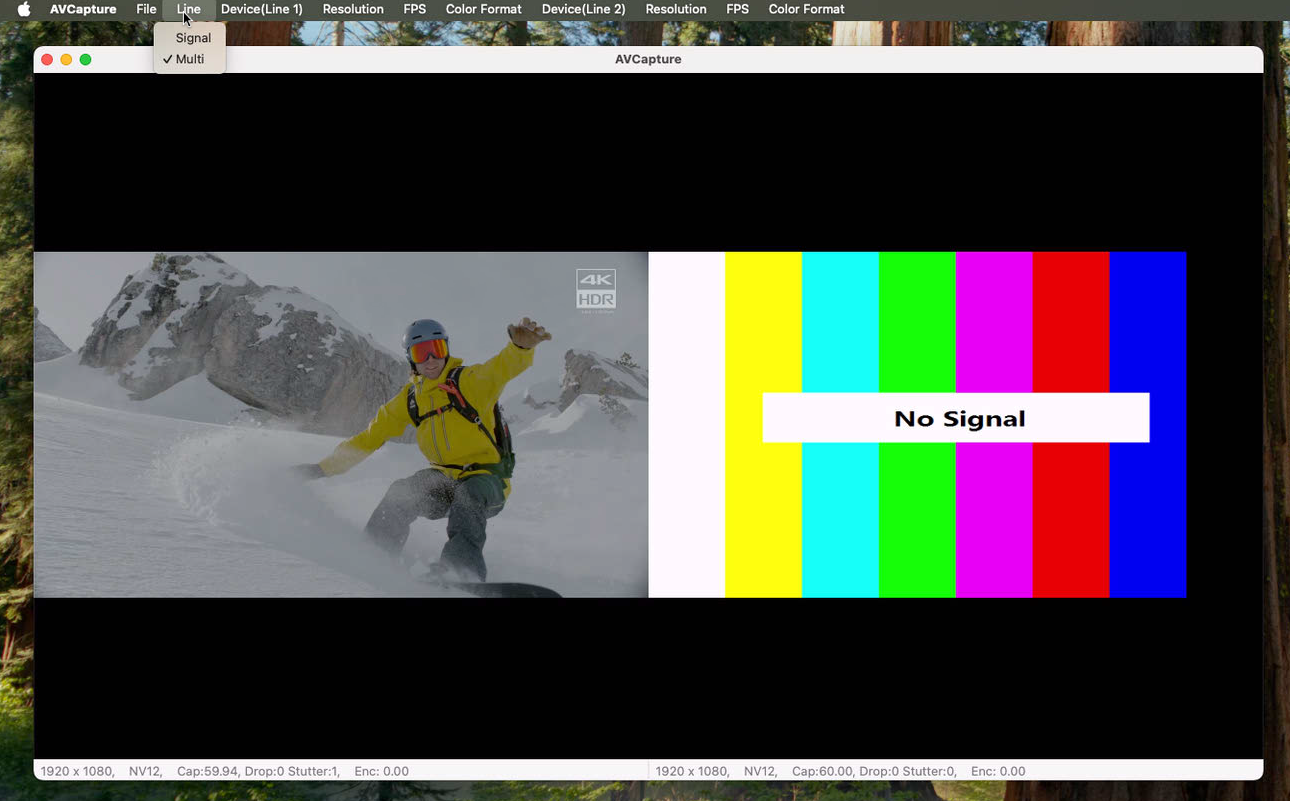Image resolution: width=1290 pixels, height=801 pixels.
Task: Click the Line menu title
Action: 188,9
